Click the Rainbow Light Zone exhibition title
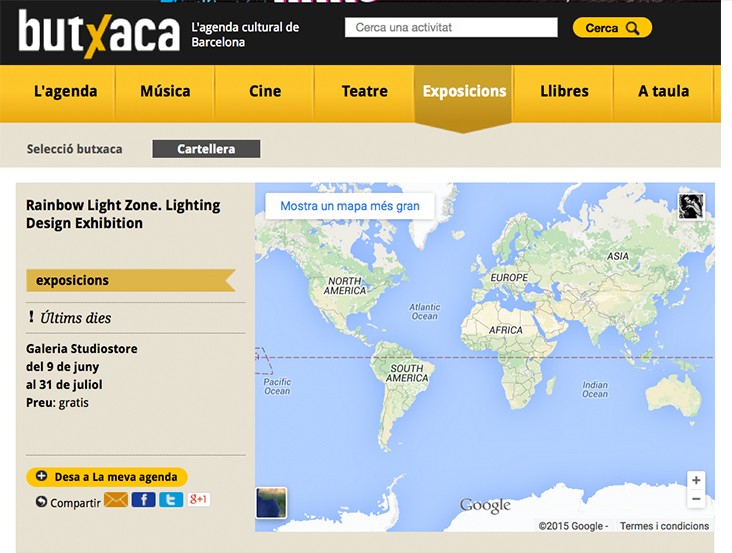 (x=123, y=214)
